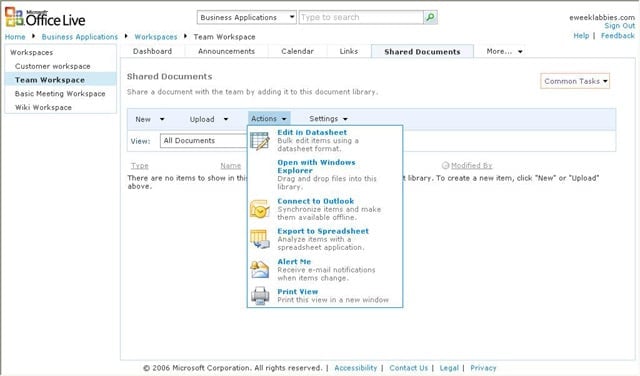Open the Feedback link
Screen dimensions: 640x376
[618, 36]
